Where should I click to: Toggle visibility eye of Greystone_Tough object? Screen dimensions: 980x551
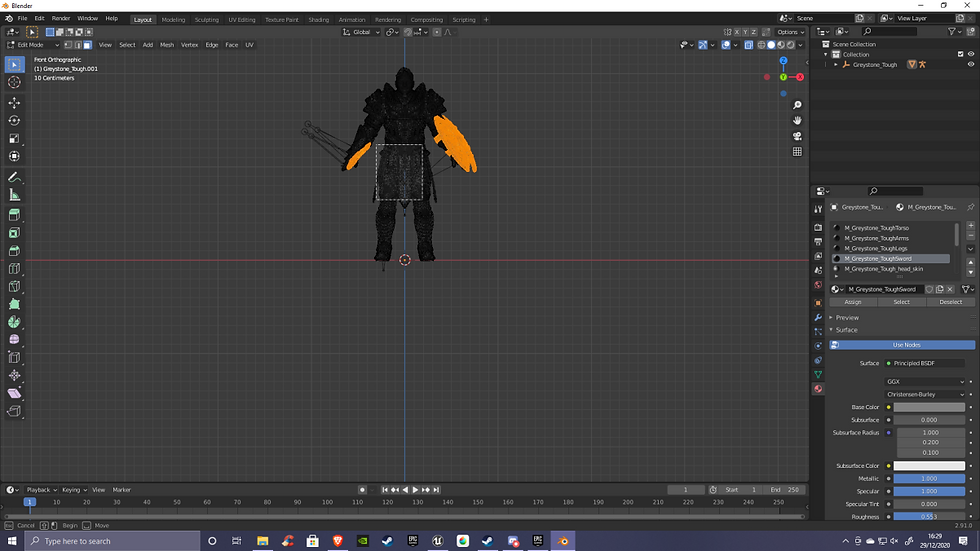(x=971, y=64)
